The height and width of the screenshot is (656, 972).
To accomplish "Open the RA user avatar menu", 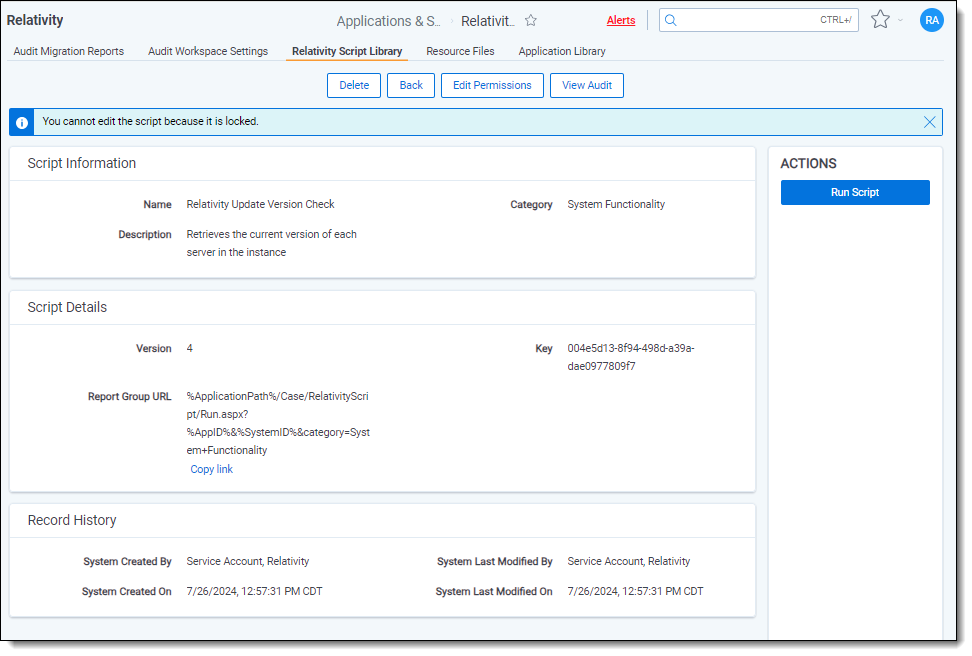I will pos(931,20).
